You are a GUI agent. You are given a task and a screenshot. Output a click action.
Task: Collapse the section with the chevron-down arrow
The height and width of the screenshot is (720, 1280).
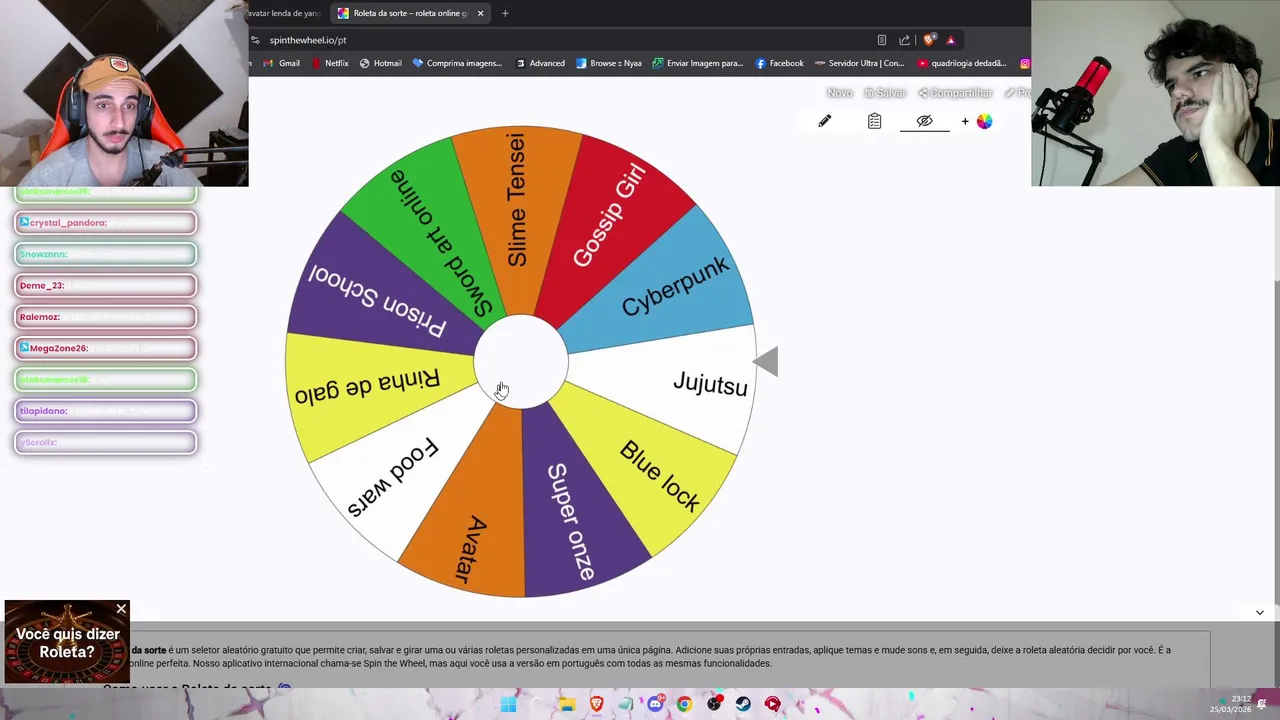[1260, 612]
